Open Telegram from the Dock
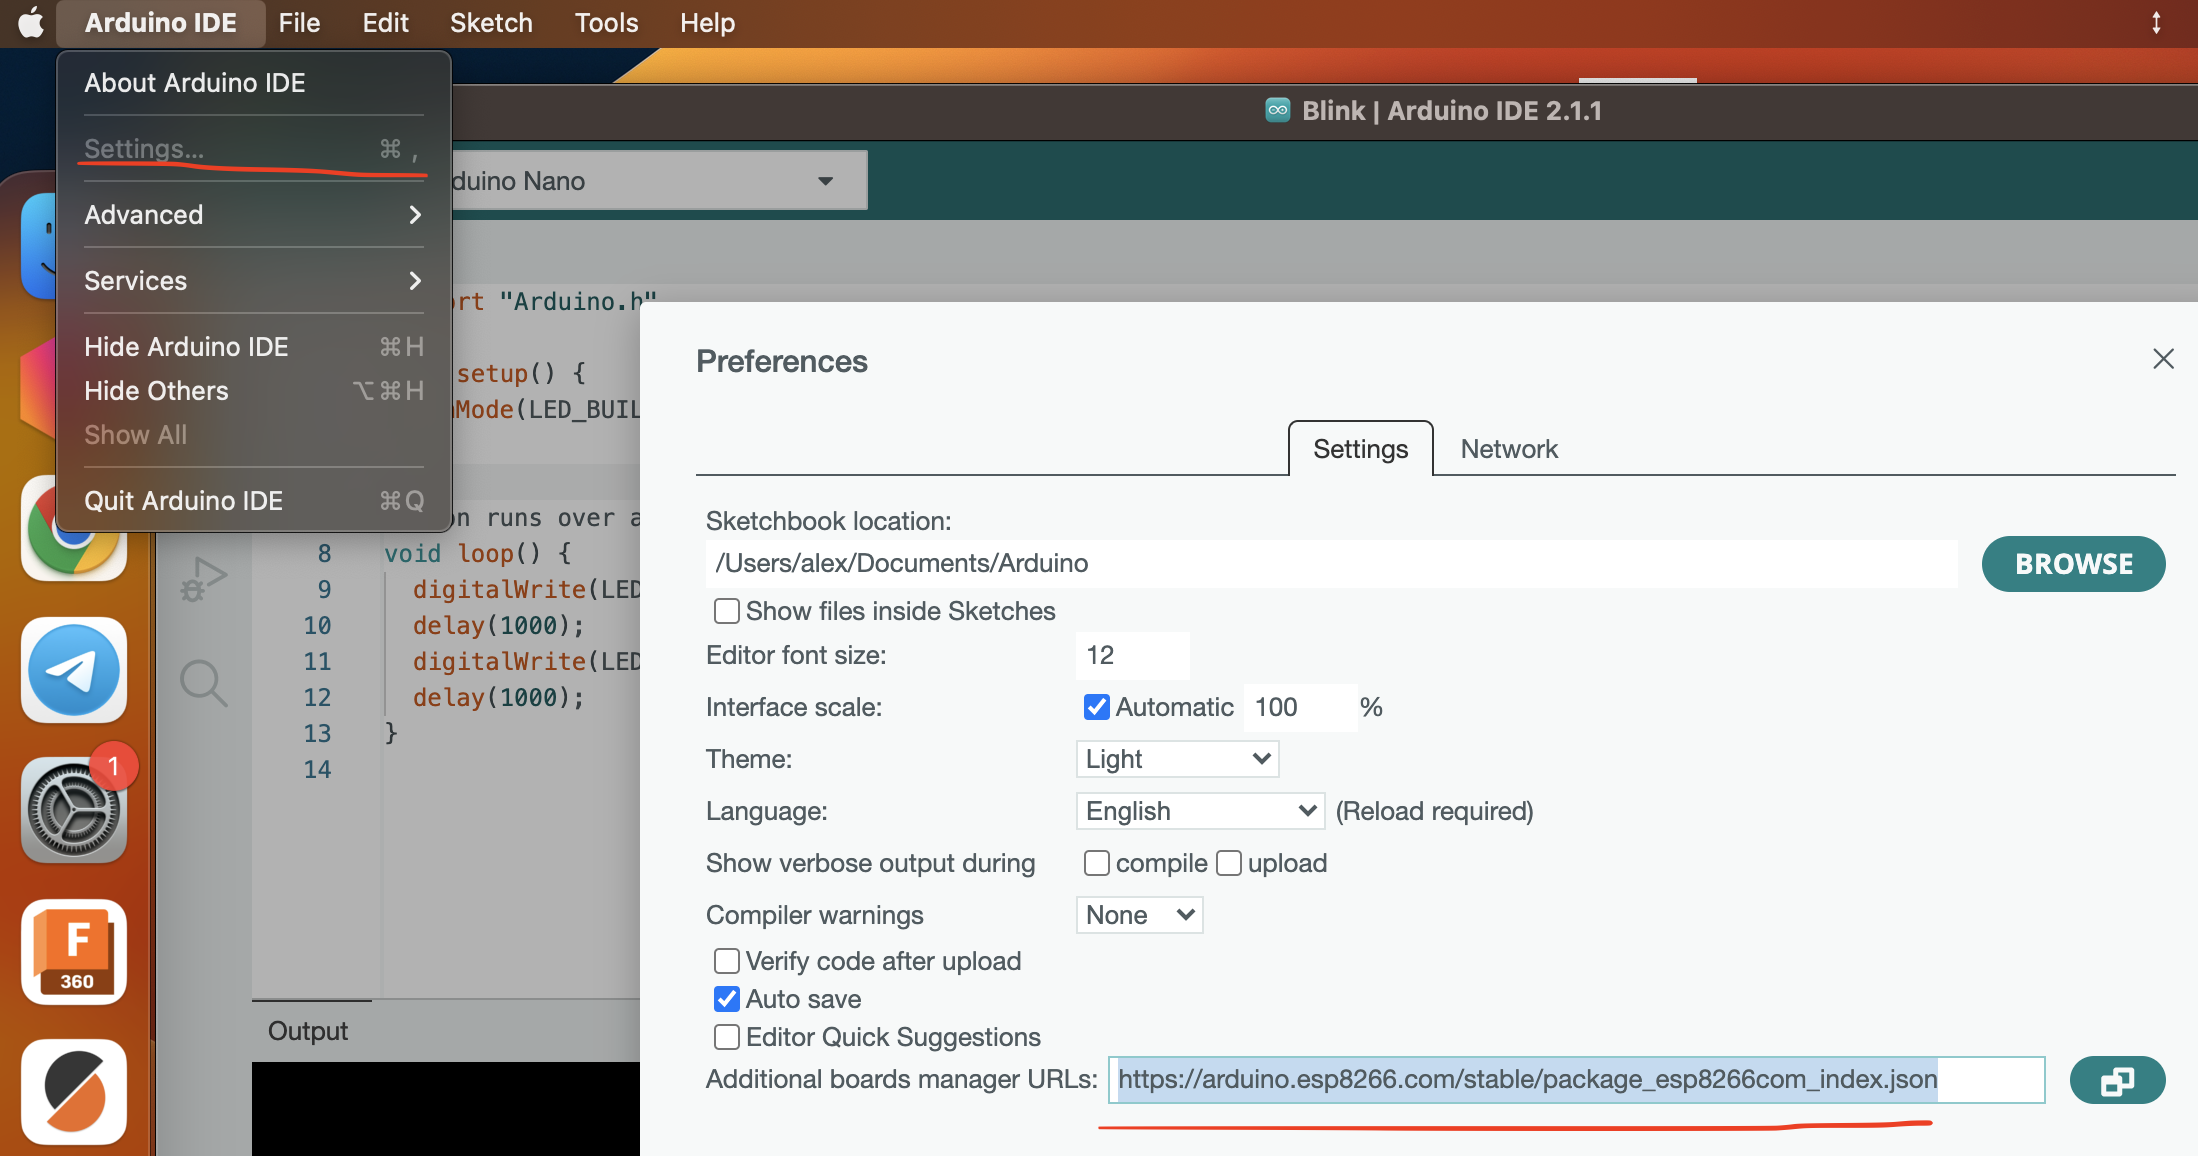 point(74,670)
